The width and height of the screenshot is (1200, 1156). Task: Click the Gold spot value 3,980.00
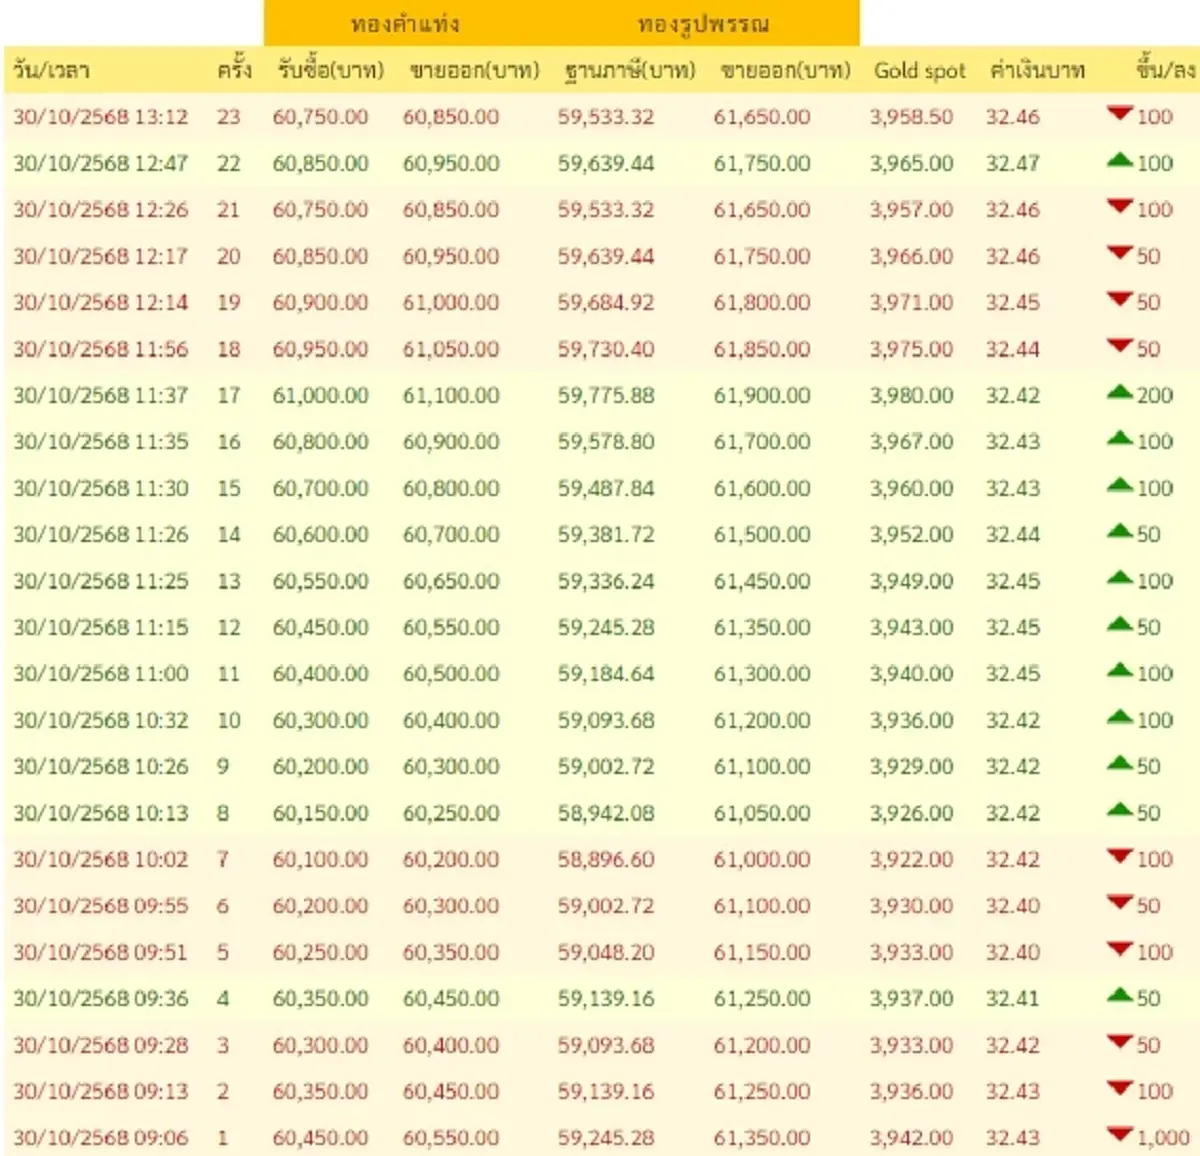[911, 396]
